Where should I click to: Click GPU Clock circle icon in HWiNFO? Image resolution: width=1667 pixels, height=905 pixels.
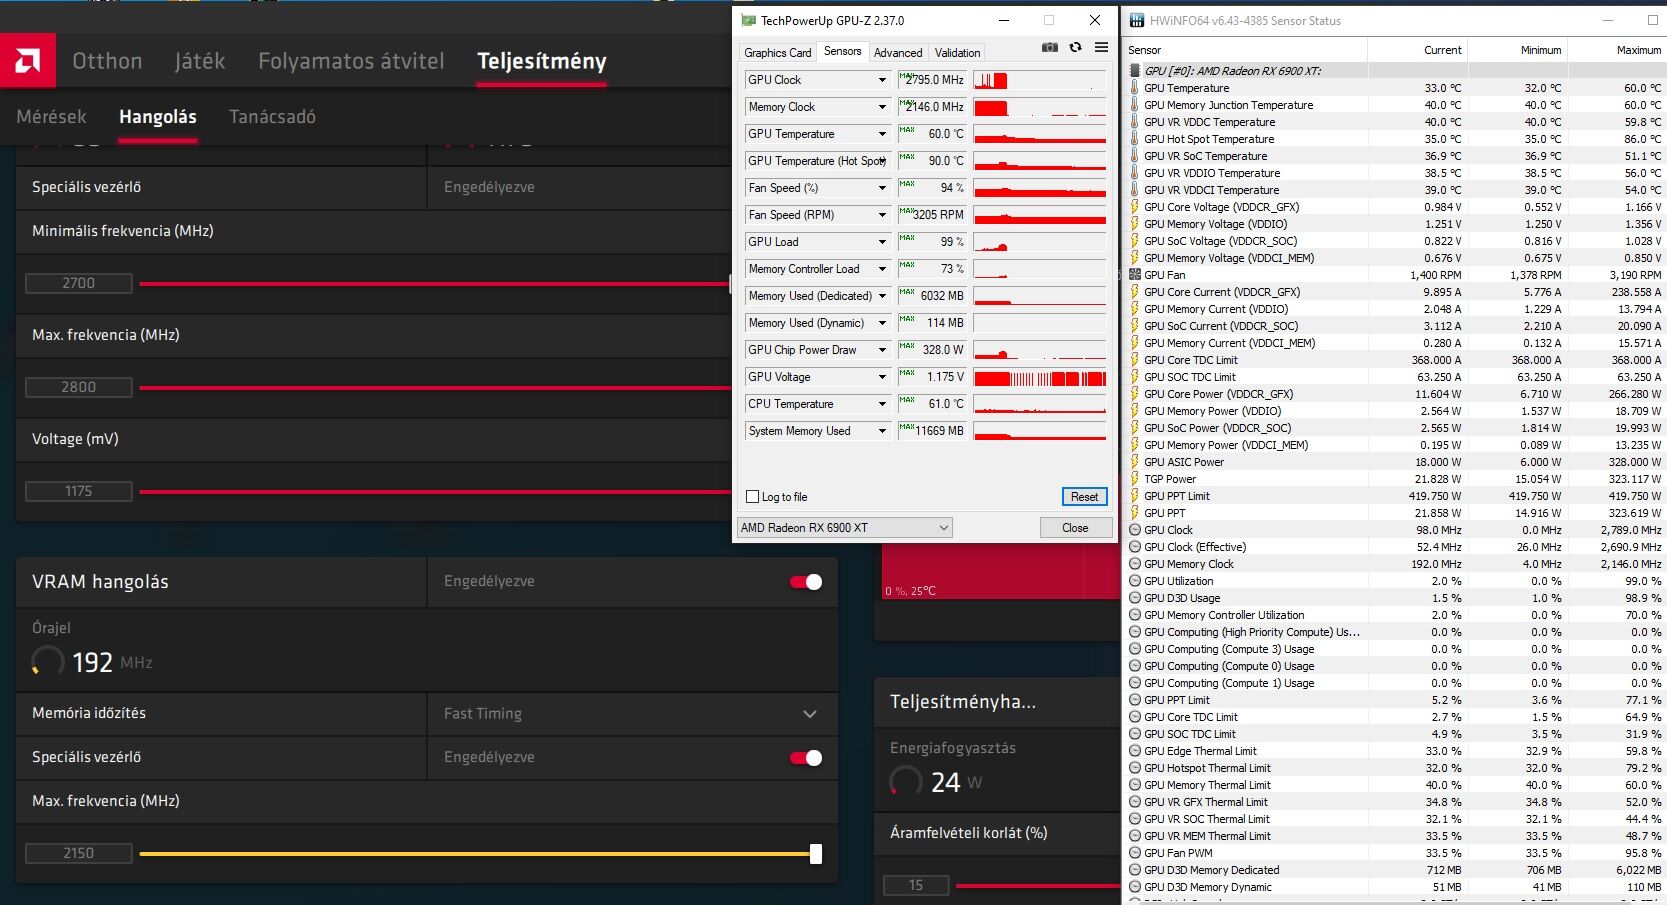pyautogui.click(x=1134, y=530)
